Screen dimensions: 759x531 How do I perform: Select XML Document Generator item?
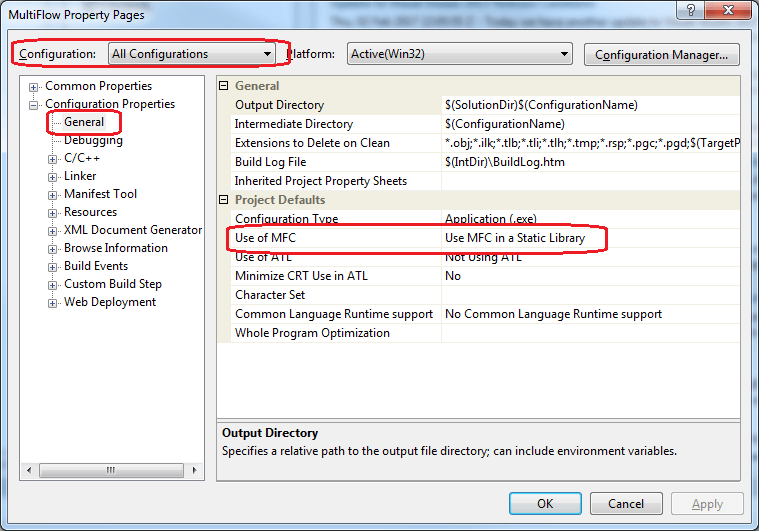coord(133,230)
